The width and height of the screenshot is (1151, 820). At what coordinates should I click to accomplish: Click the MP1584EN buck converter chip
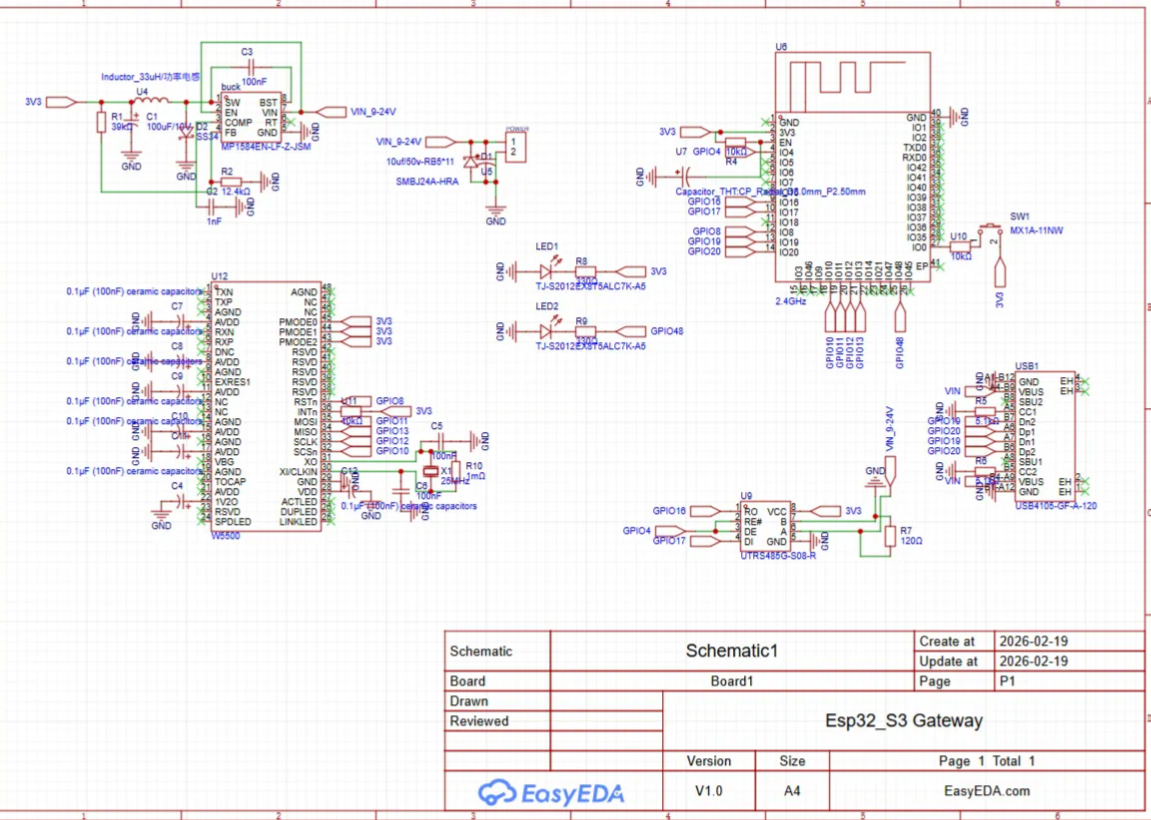pyautogui.click(x=250, y=117)
